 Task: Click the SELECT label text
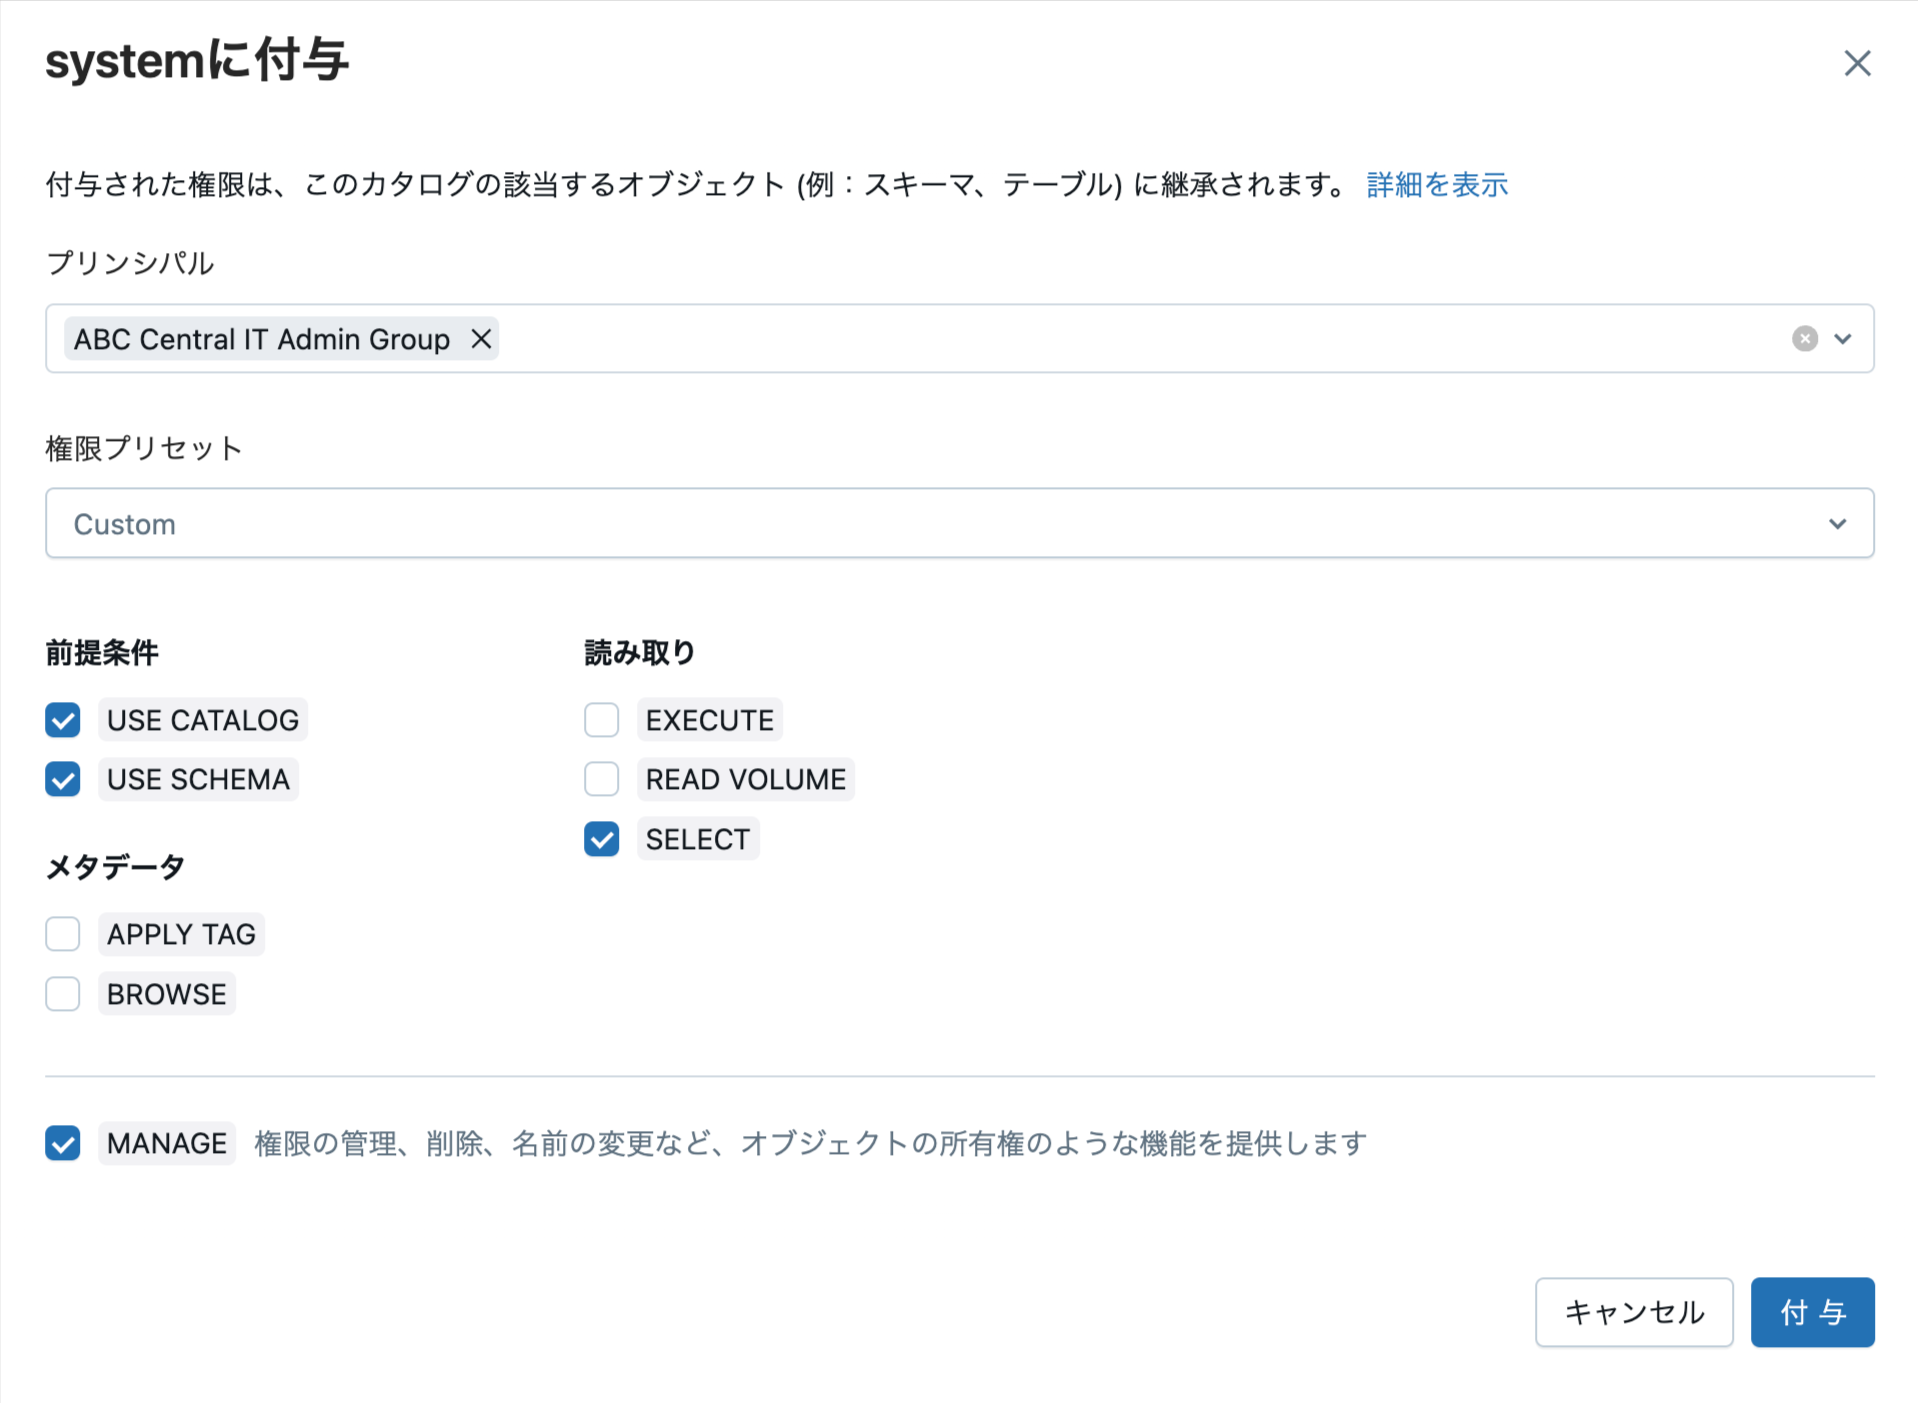[698, 839]
